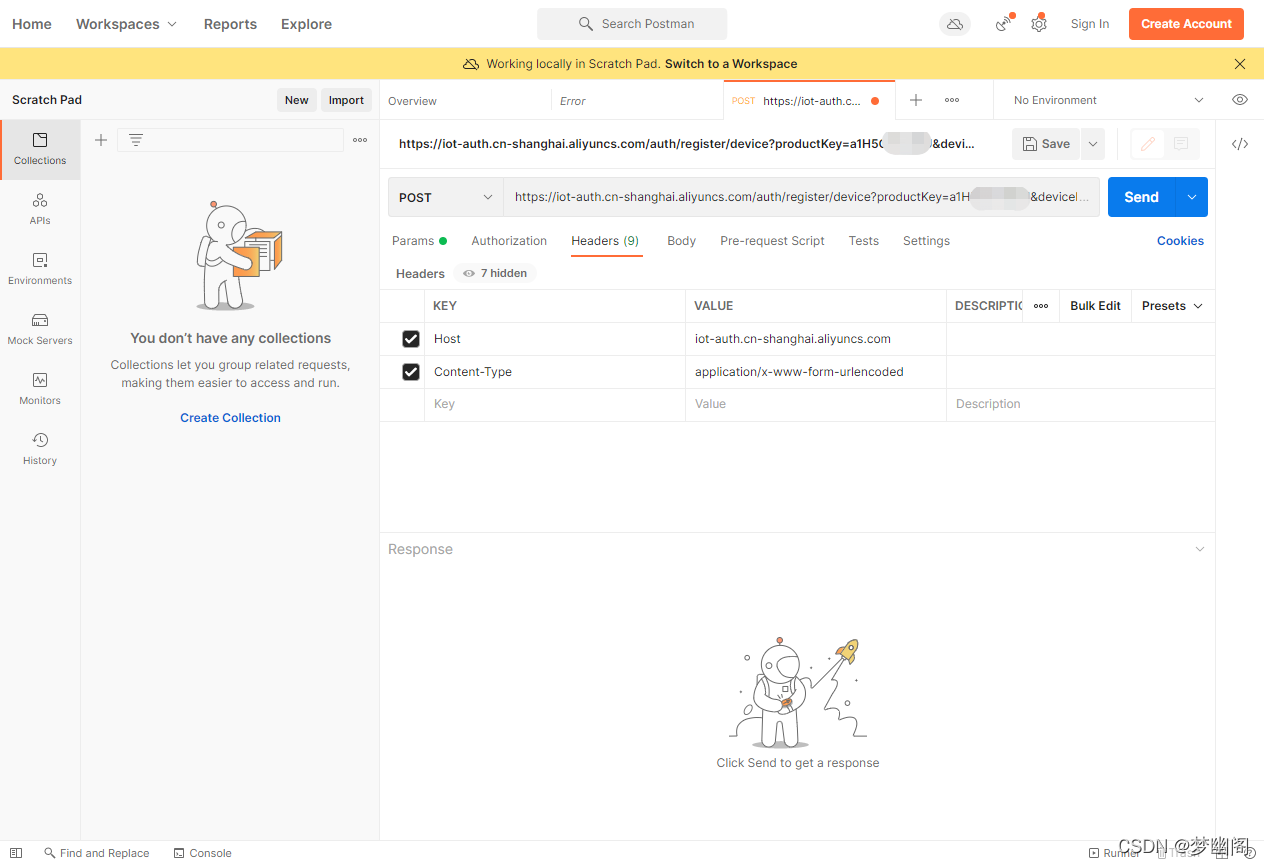
Task: Click the Save button
Action: coord(1046,144)
